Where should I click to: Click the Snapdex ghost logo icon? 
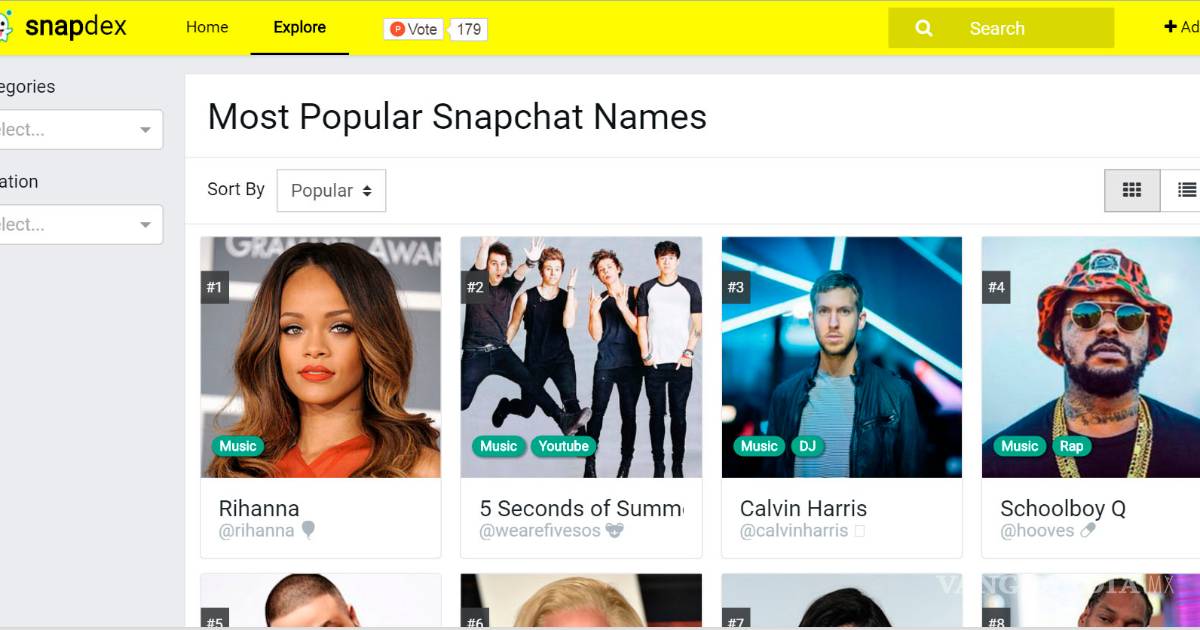(5, 27)
